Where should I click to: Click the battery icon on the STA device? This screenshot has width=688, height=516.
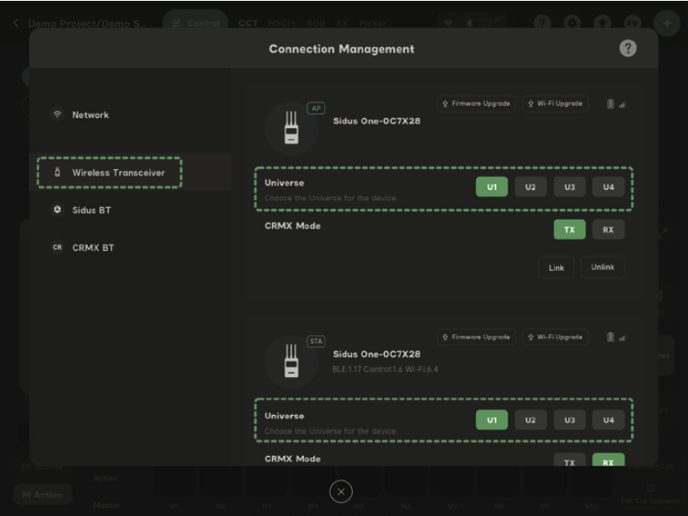[x=610, y=337]
